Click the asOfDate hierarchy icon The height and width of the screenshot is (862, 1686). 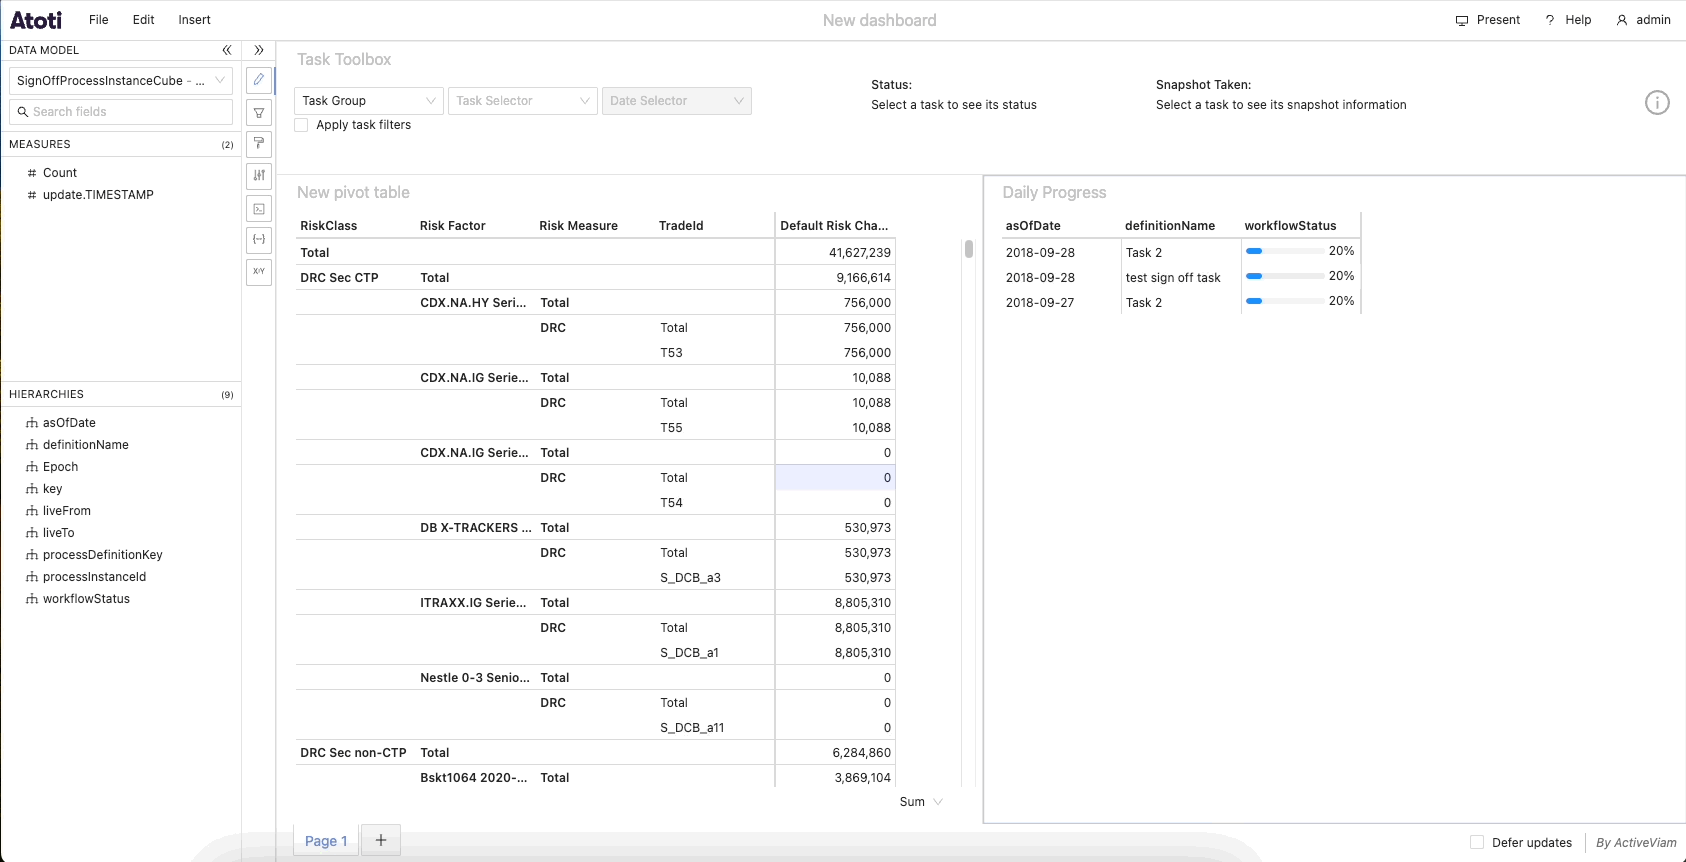32,423
